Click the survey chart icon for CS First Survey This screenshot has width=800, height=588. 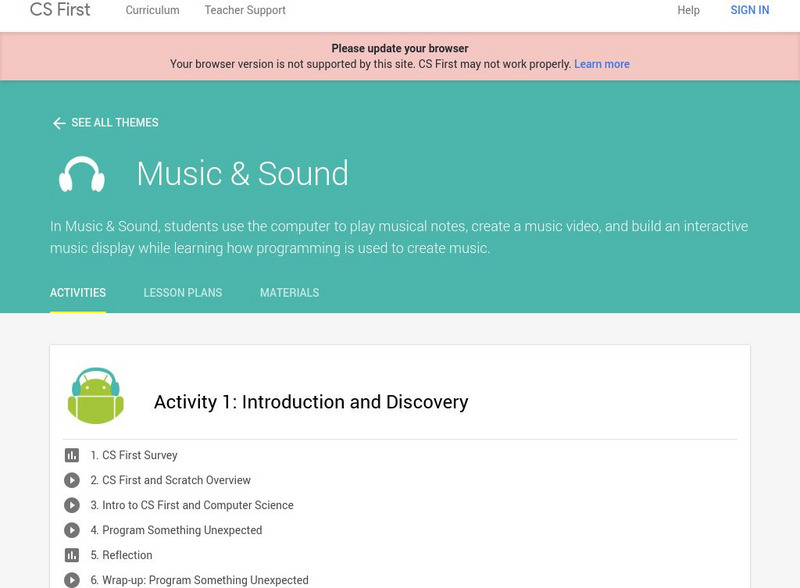[72, 455]
